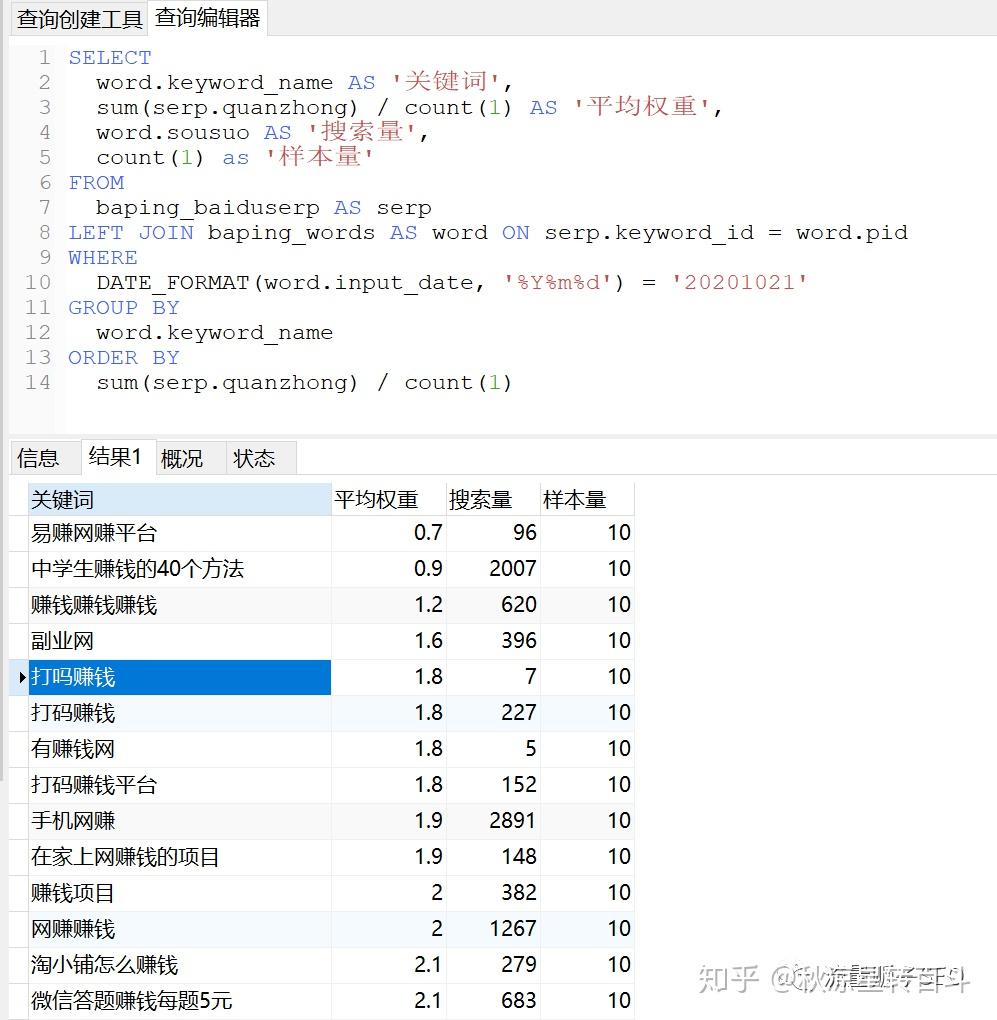Select the 赚钱赚钱赚钱 cell

179,605
